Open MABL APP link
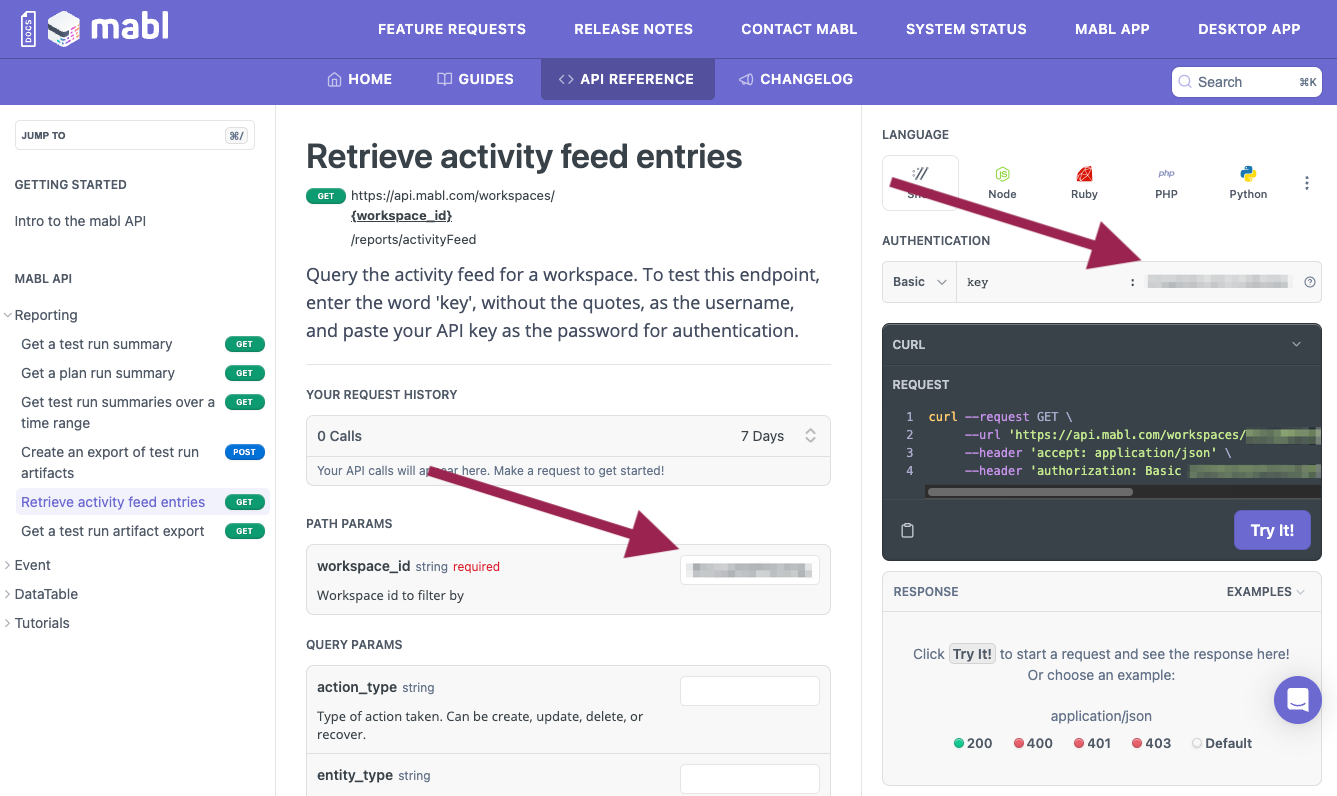1337x796 pixels. click(1112, 29)
